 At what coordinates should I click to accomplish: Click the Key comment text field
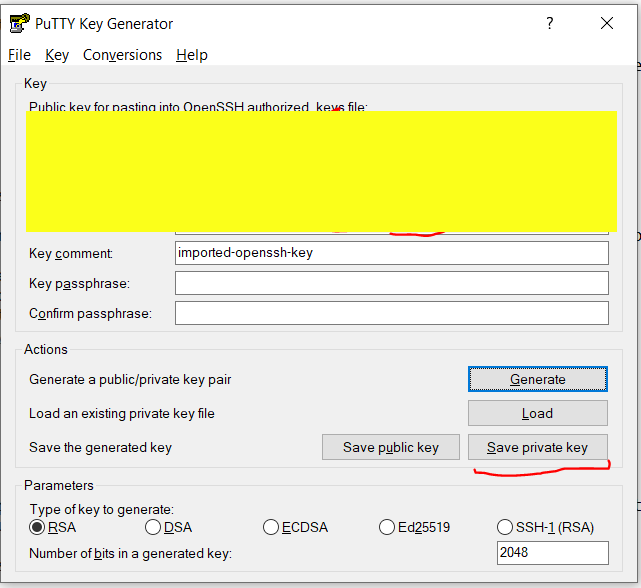click(391, 252)
